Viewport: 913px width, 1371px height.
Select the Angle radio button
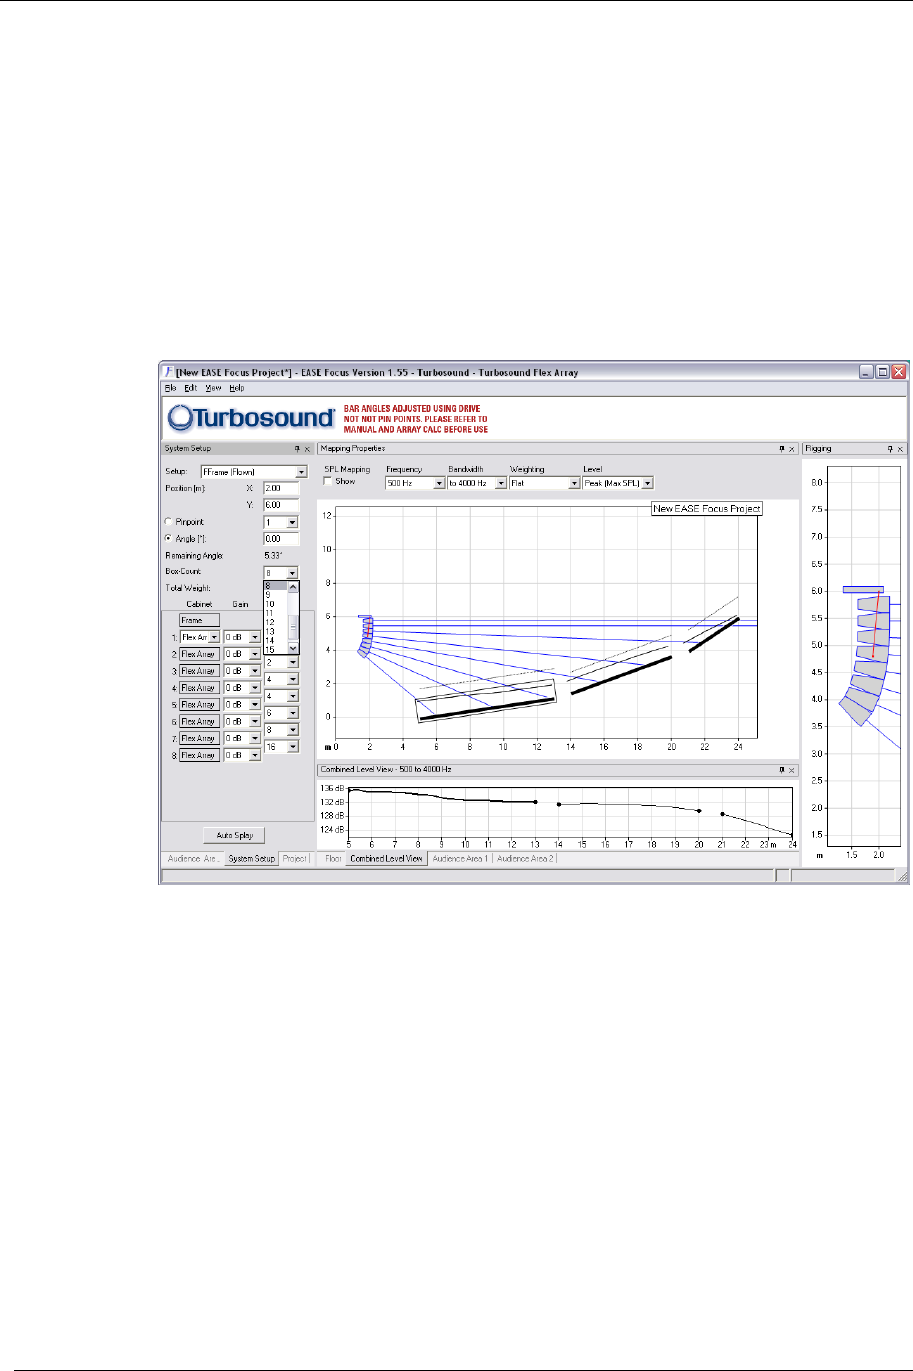168,538
